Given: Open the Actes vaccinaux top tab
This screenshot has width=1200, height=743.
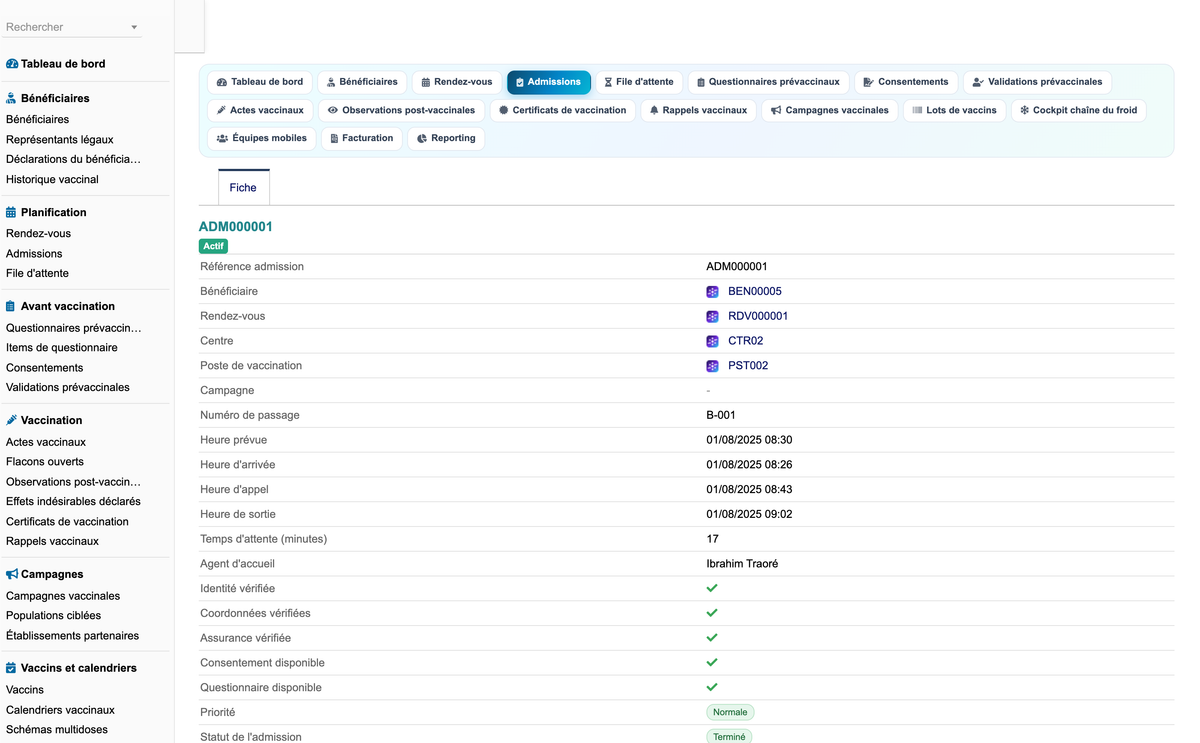Looking at the screenshot, I should click(x=261, y=110).
